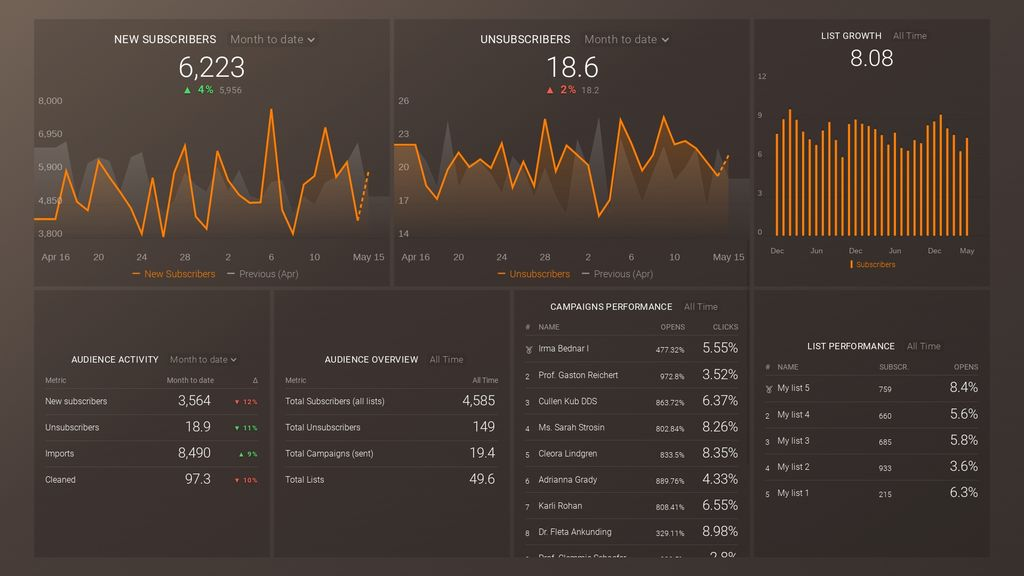1024x576 pixels.
Task: Click the last bar in List Growth chart
Action: [x=967, y=187]
